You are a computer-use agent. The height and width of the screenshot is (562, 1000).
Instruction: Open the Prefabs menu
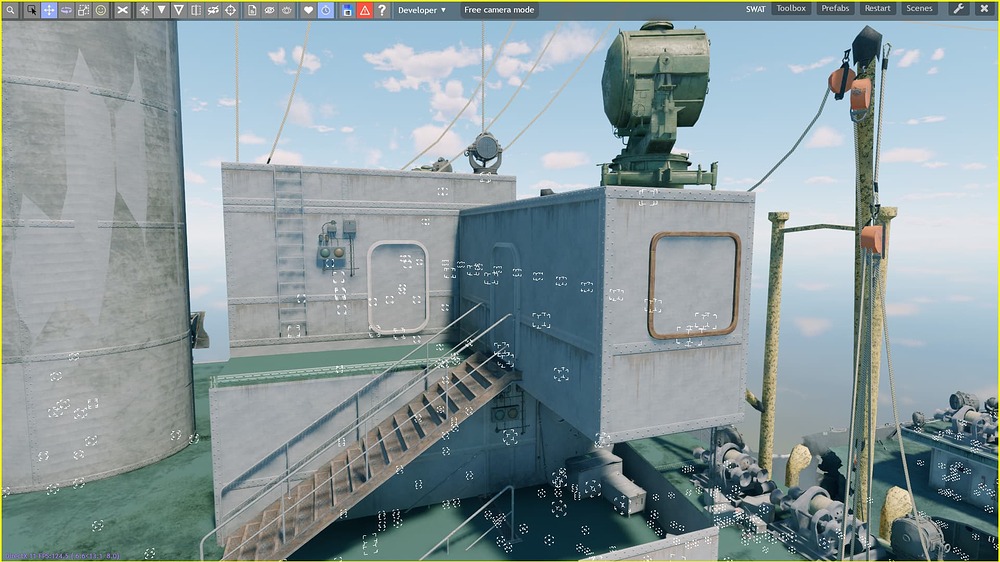(x=835, y=9)
